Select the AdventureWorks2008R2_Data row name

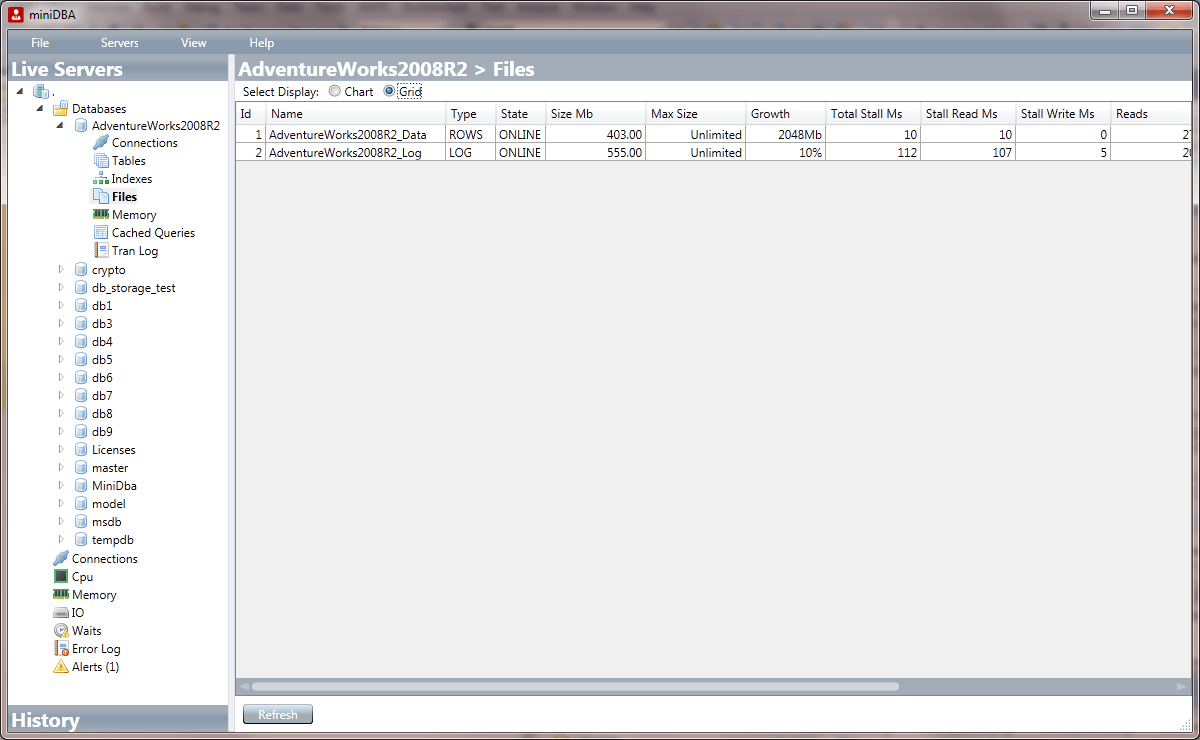348,135
